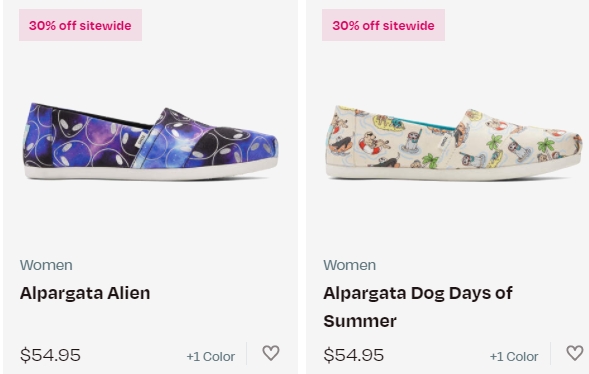Click the $54.95 price for Alpargata Alien
Screen dimensions: 589x374
pos(50,355)
